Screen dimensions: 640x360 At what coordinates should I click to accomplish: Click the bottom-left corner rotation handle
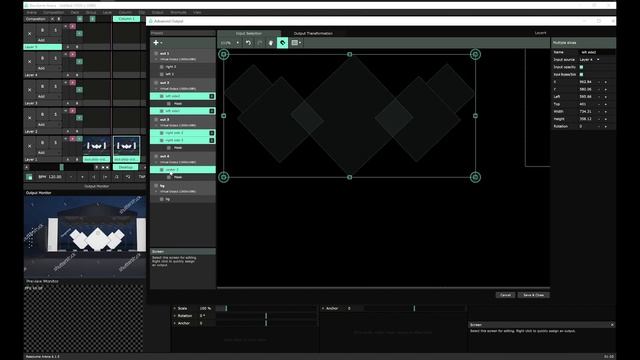(x=224, y=177)
